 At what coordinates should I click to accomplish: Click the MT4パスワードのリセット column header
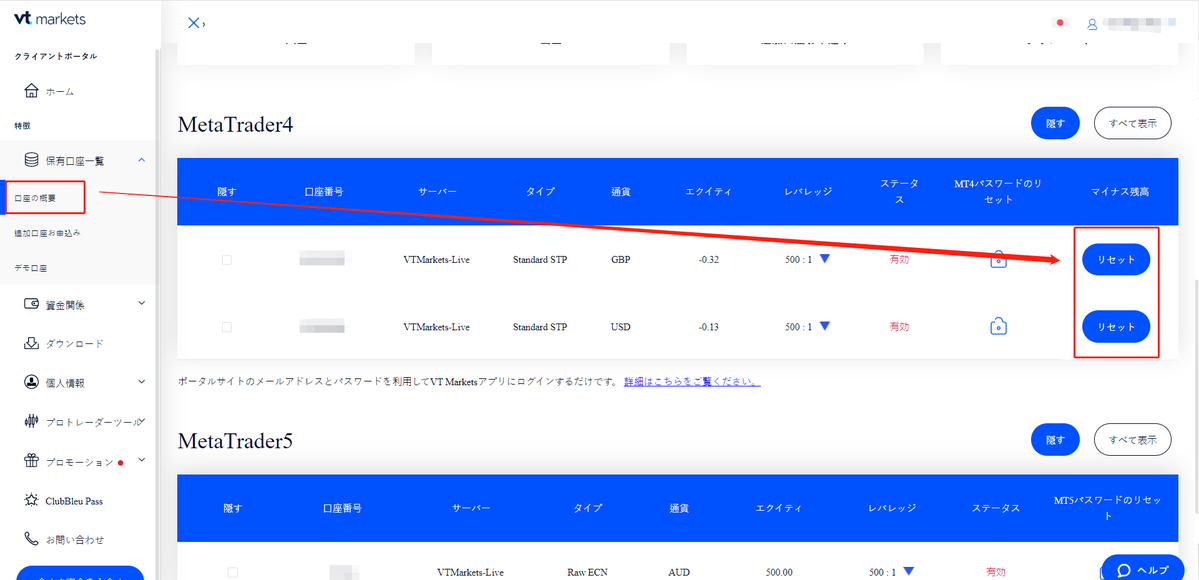pyautogui.click(x=999, y=191)
